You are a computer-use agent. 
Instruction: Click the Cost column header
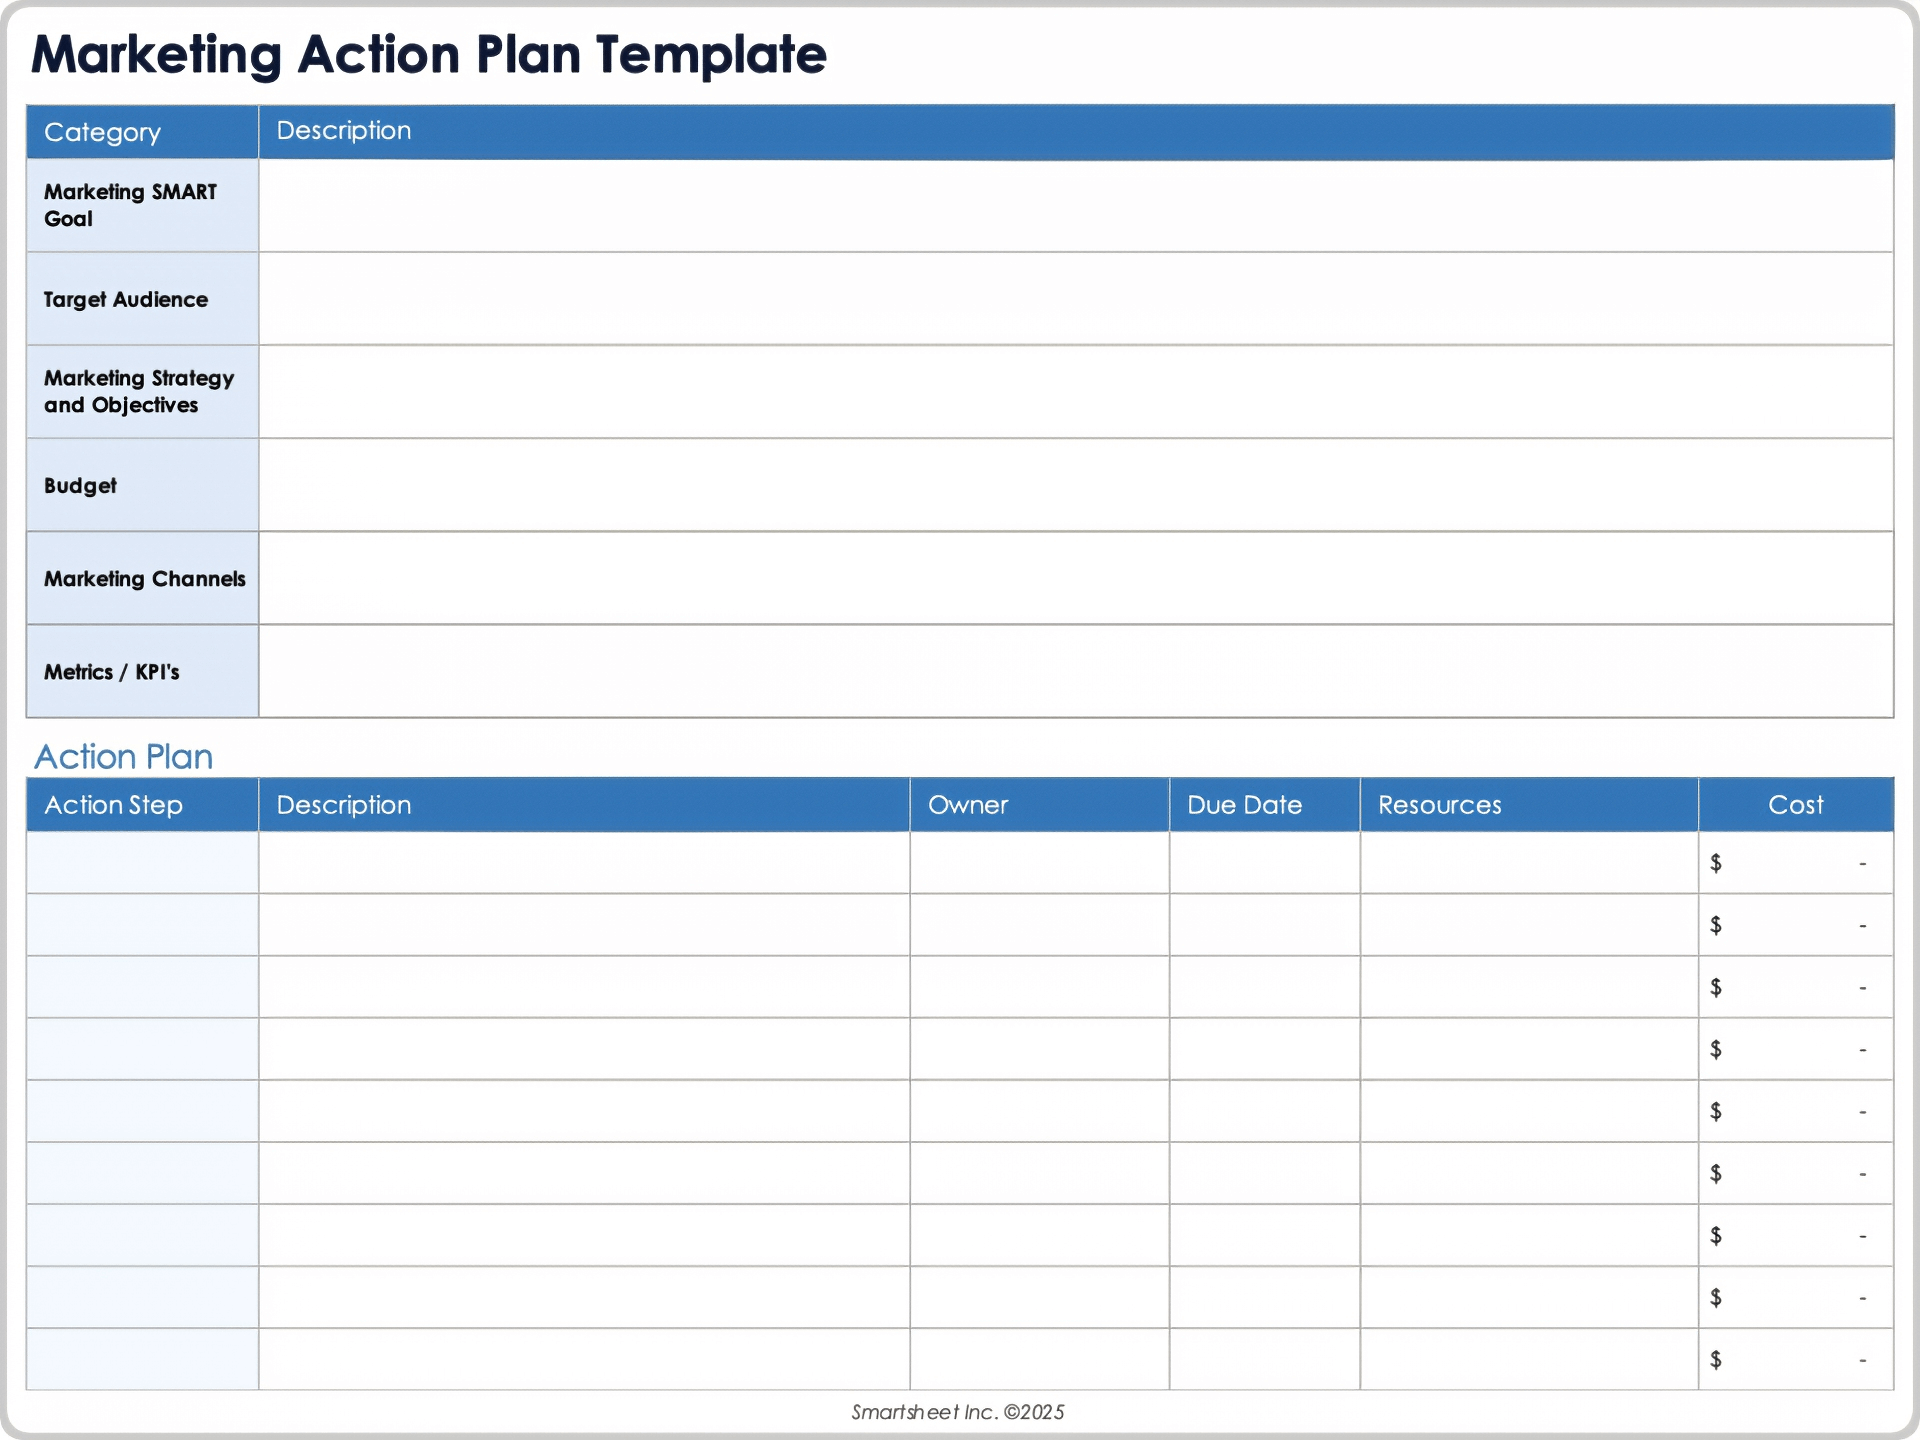pos(1795,805)
